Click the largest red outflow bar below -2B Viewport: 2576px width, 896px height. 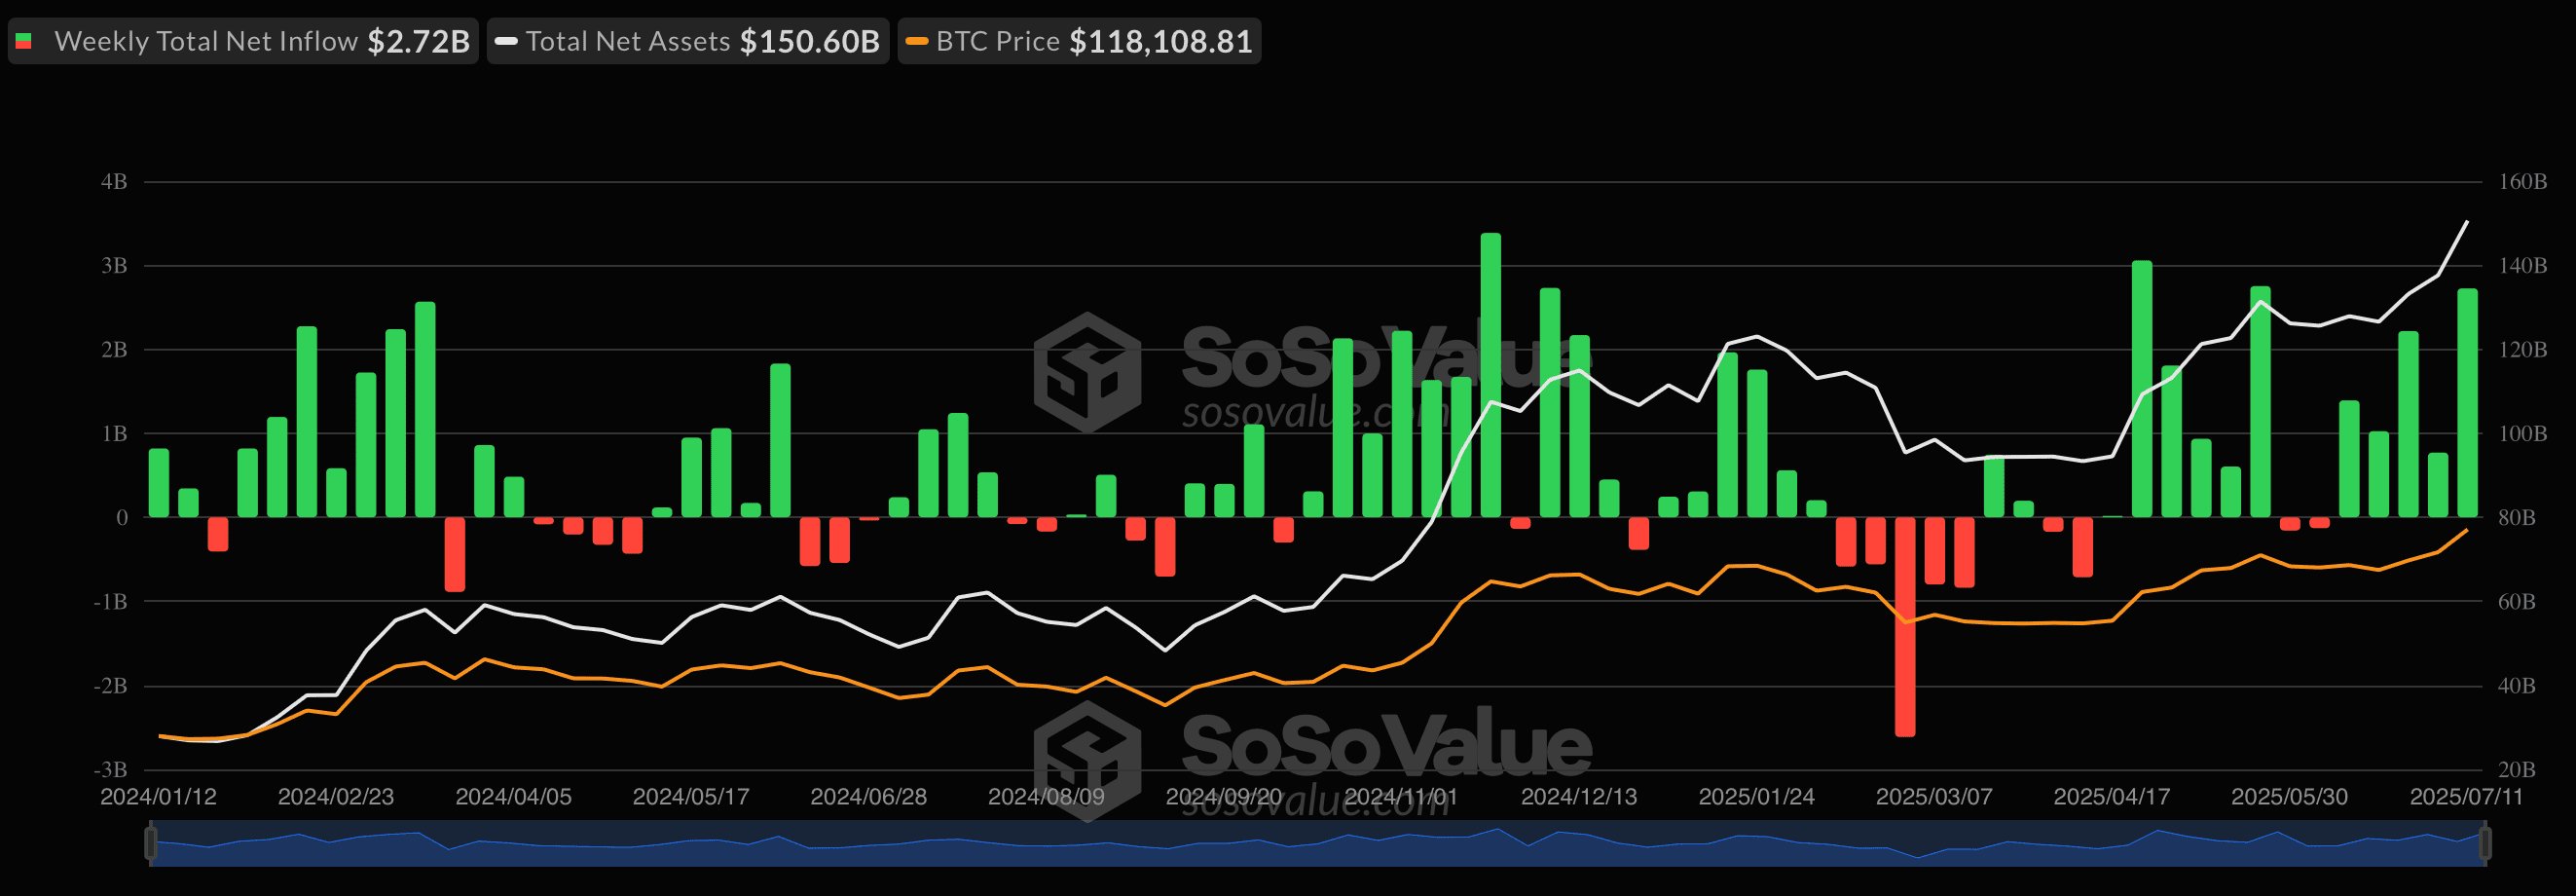(x=1905, y=627)
